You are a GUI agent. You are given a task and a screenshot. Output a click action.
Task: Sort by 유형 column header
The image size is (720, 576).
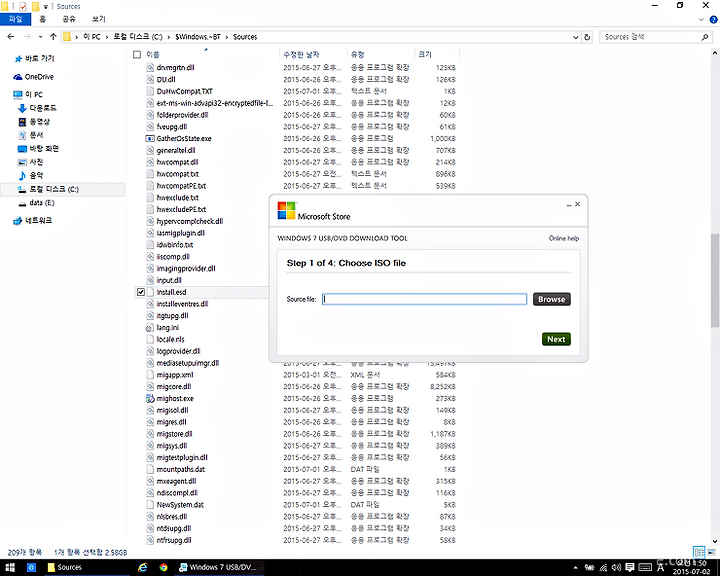357,55
